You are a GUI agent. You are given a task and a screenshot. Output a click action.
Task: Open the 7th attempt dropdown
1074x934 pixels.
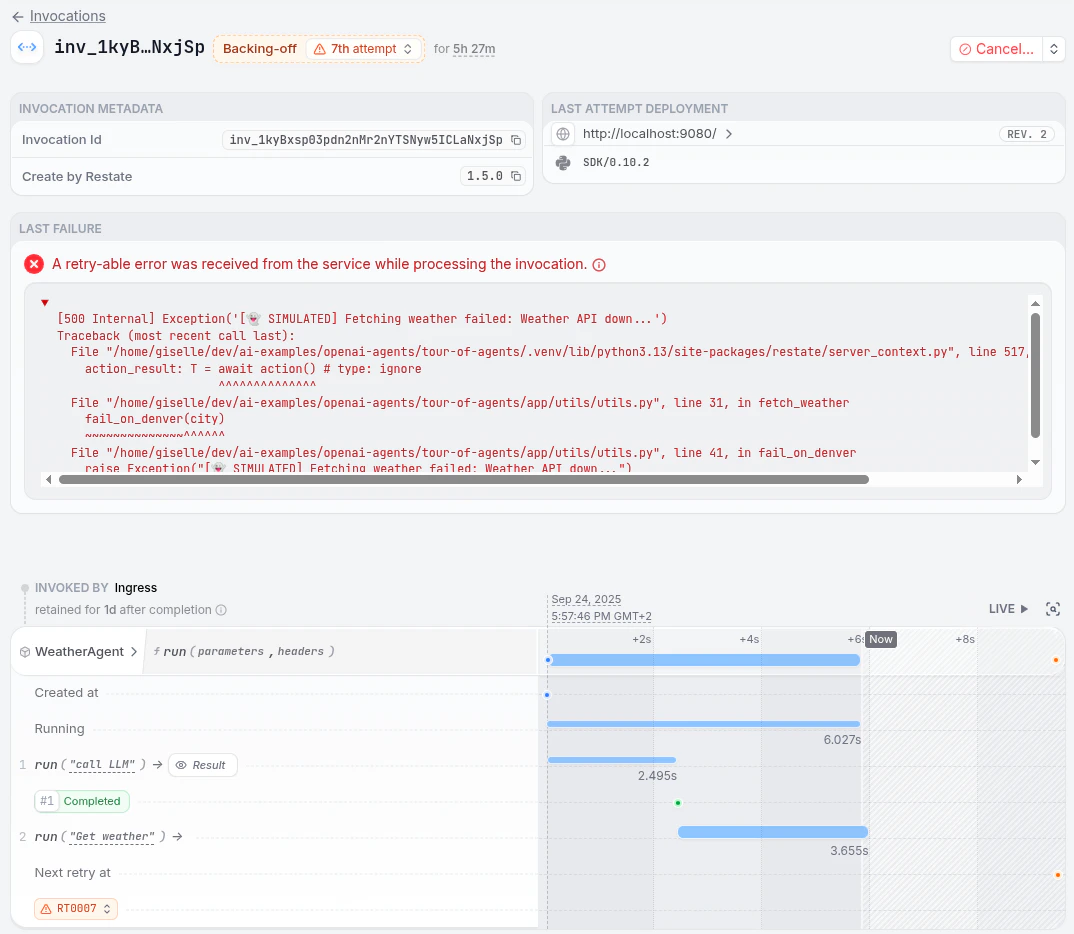(363, 49)
